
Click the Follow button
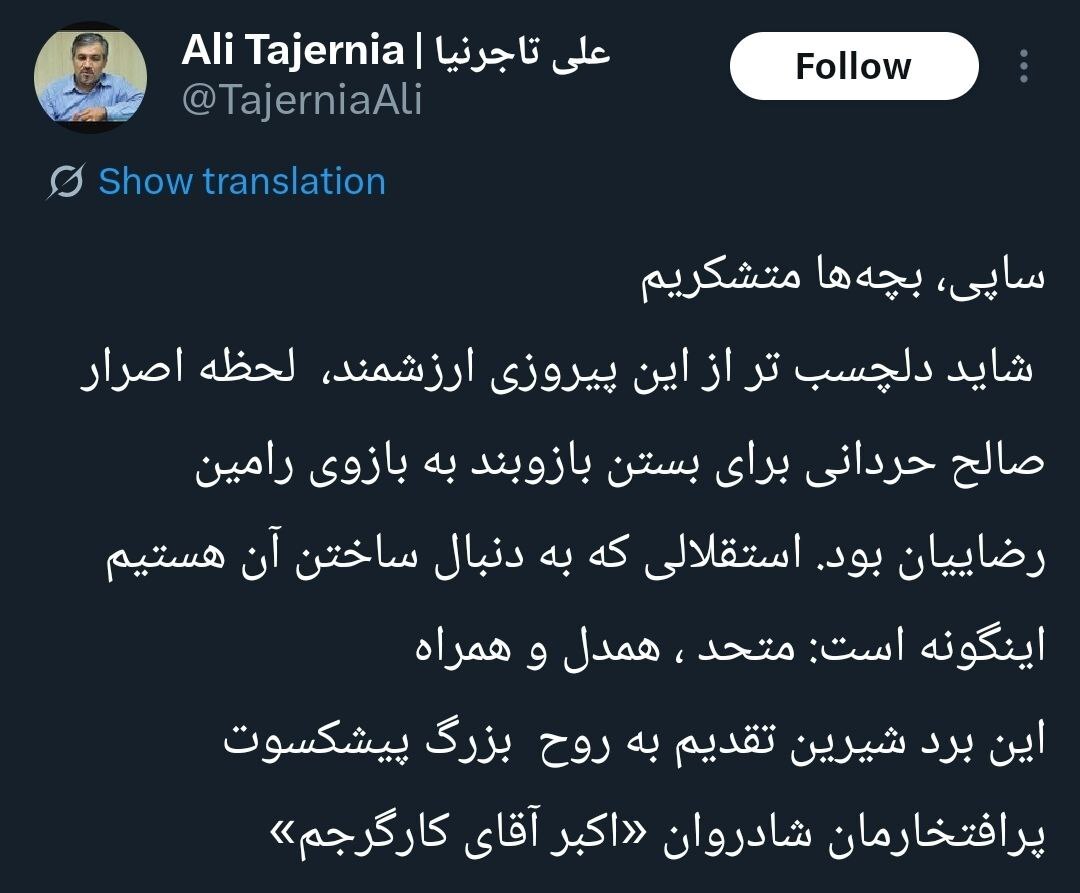coord(853,66)
